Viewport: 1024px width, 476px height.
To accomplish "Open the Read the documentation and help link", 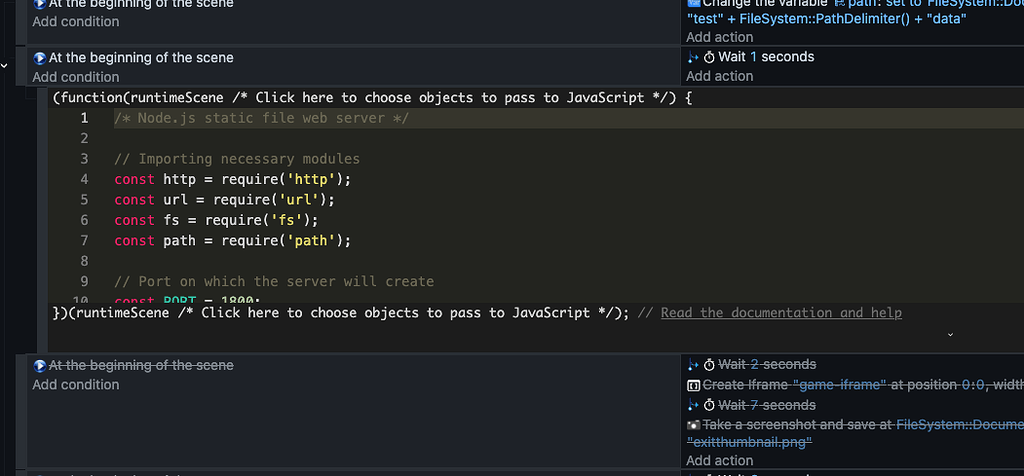I will (x=781, y=313).
